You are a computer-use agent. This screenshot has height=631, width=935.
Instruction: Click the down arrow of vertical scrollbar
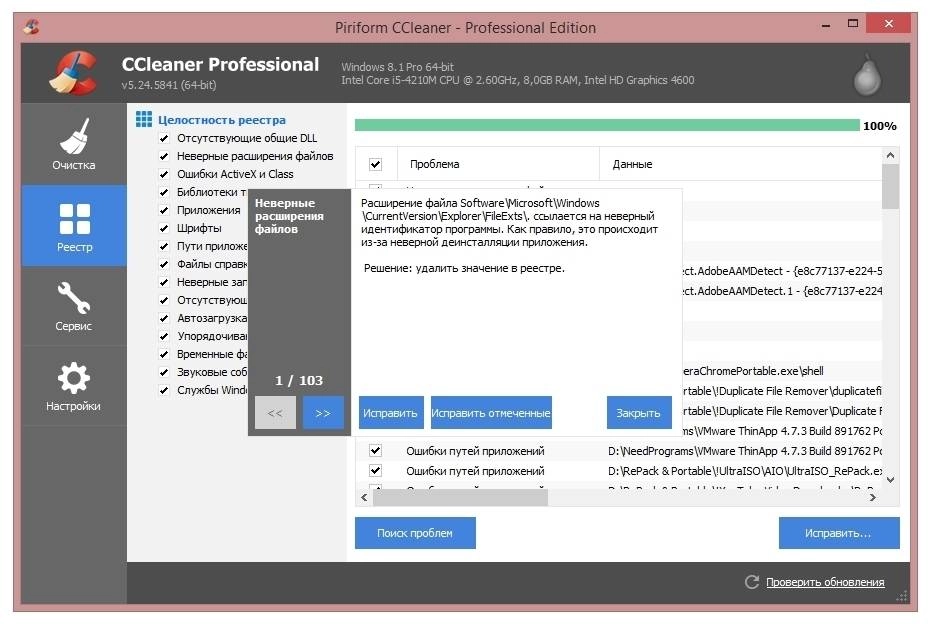(890, 480)
